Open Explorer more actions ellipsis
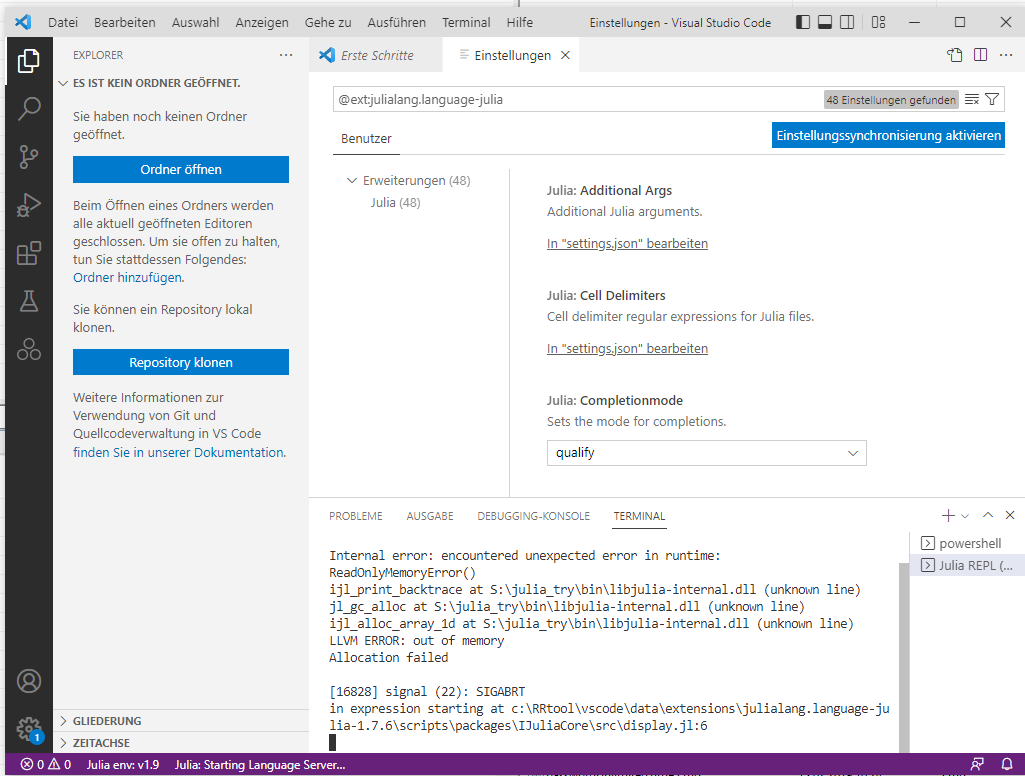1025x776 pixels. [x=286, y=55]
